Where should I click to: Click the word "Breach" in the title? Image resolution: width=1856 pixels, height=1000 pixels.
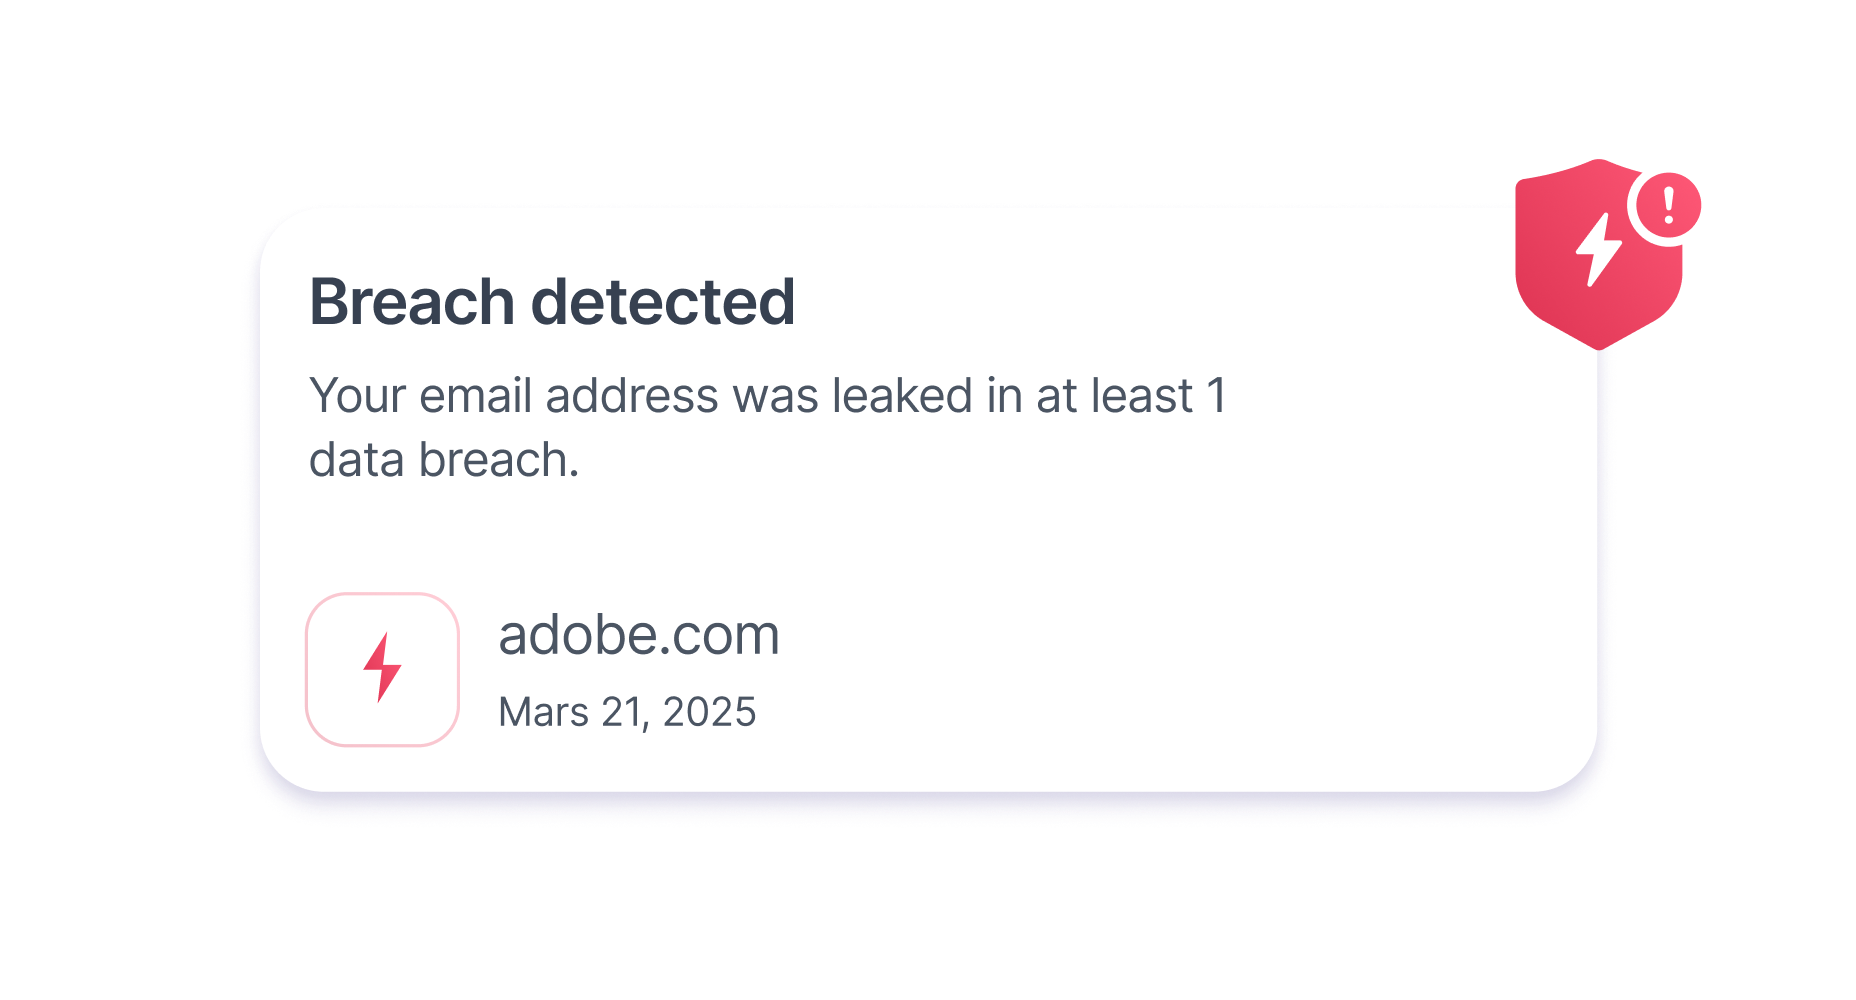pyautogui.click(x=412, y=302)
